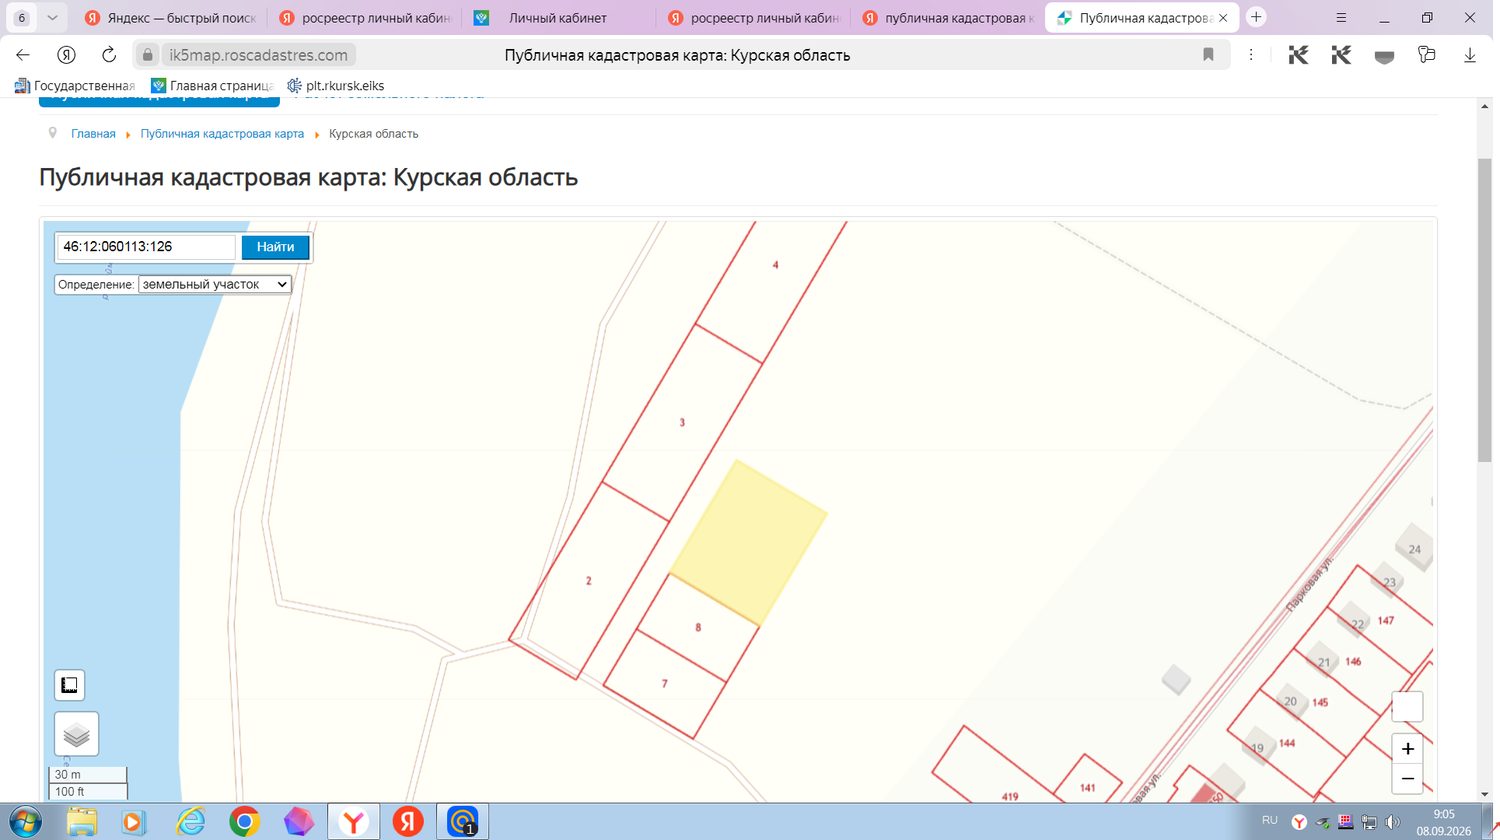Zoom in the cadastral map
Viewport: 1500px width, 840px height.
click(x=1407, y=749)
